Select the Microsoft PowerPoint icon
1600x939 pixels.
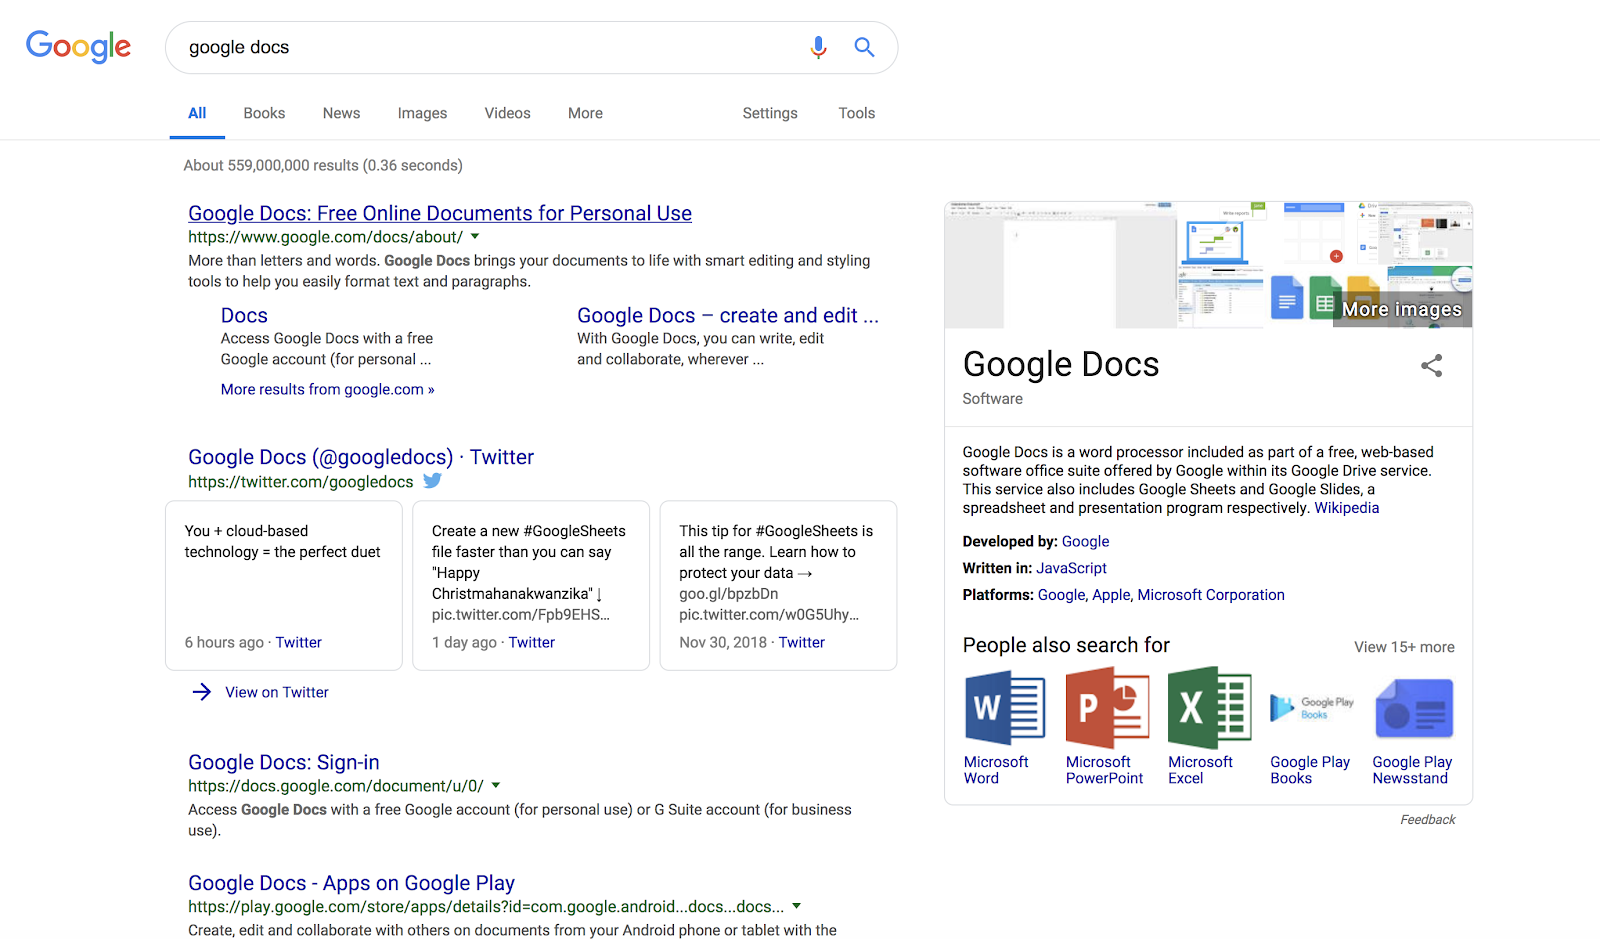[x=1106, y=709]
